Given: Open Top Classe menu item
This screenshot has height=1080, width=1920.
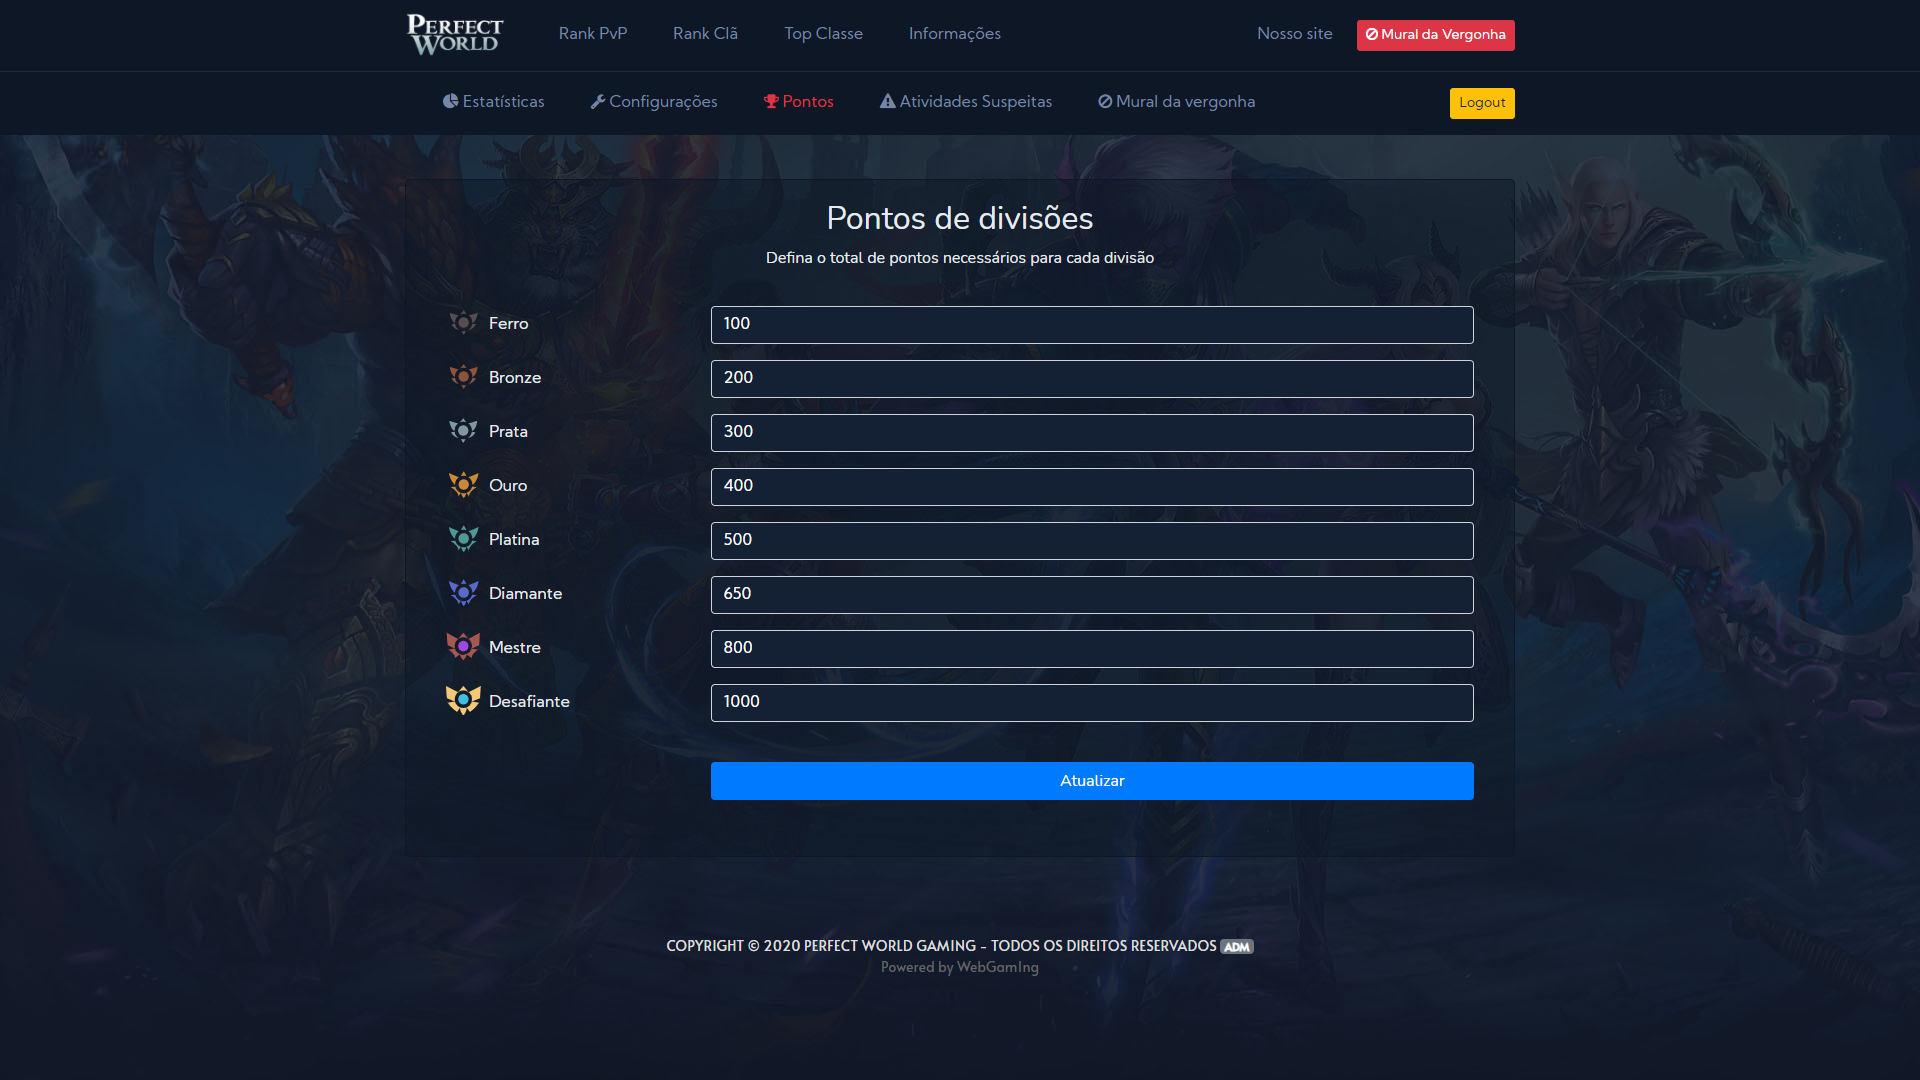Looking at the screenshot, I should (823, 34).
